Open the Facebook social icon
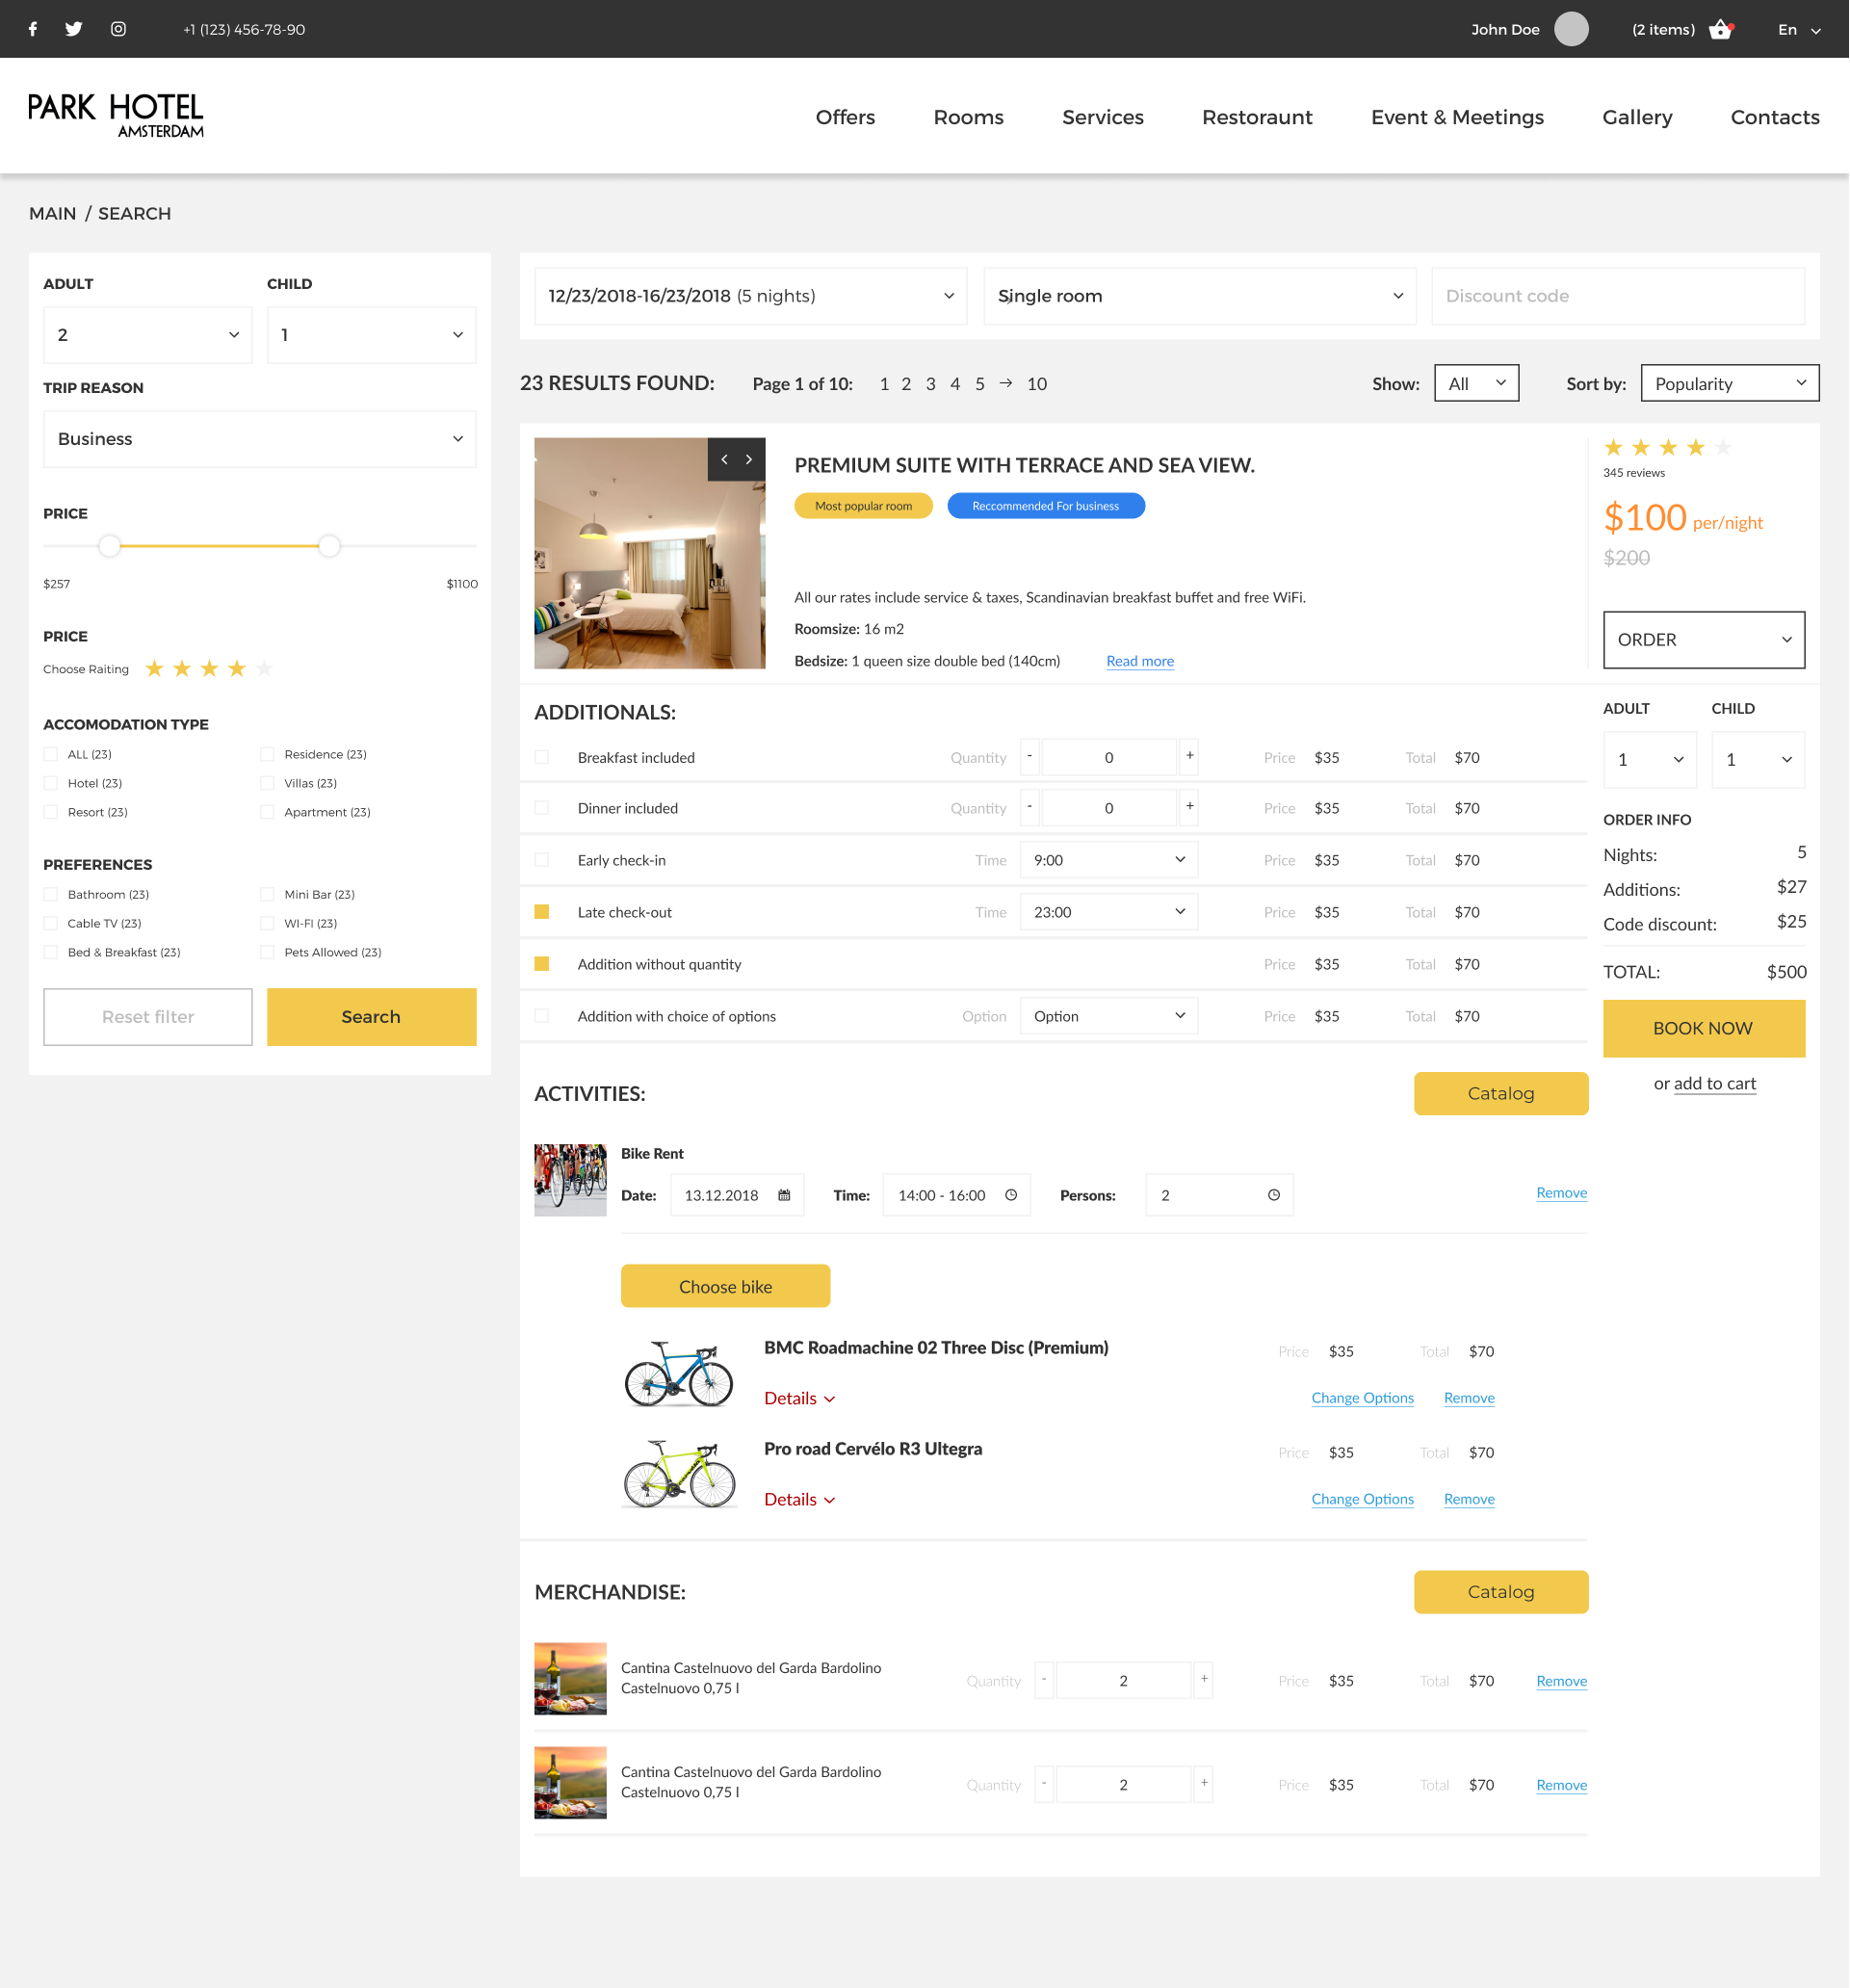This screenshot has width=1850, height=1988. 33,29
